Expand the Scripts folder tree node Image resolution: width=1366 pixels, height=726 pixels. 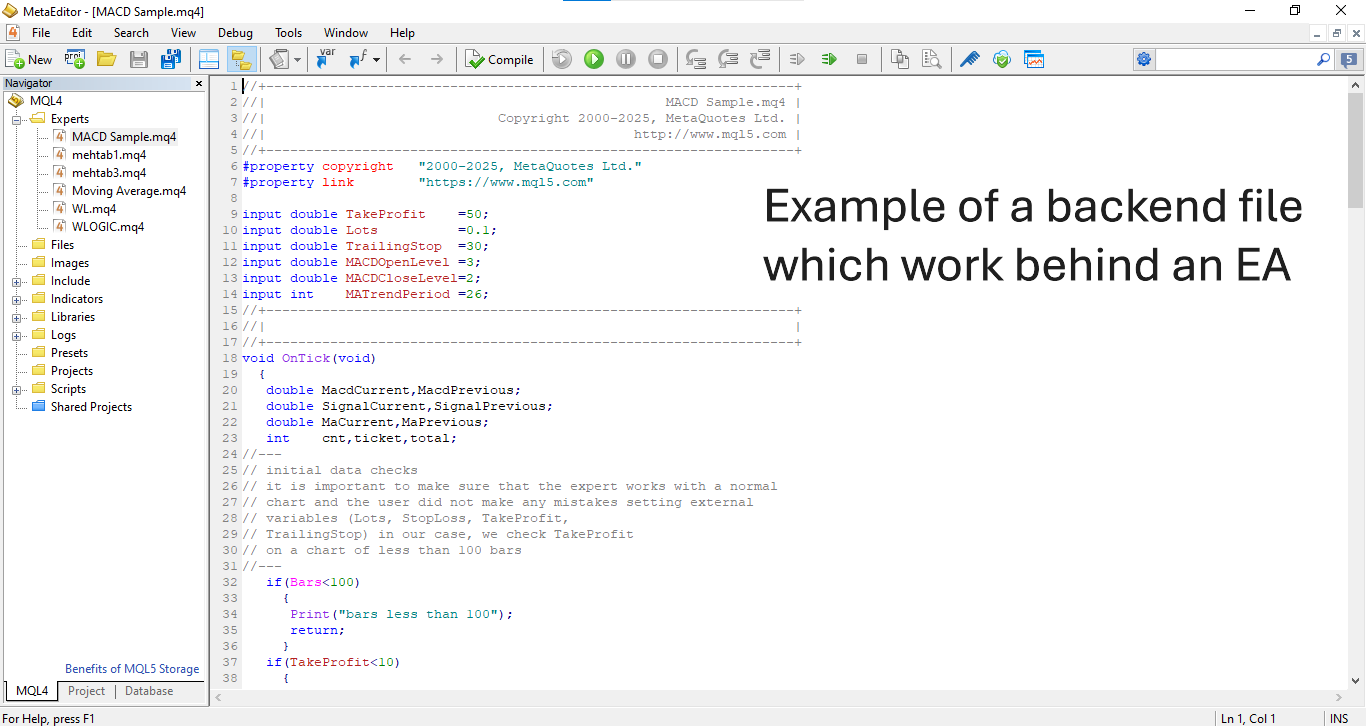[17, 389]
